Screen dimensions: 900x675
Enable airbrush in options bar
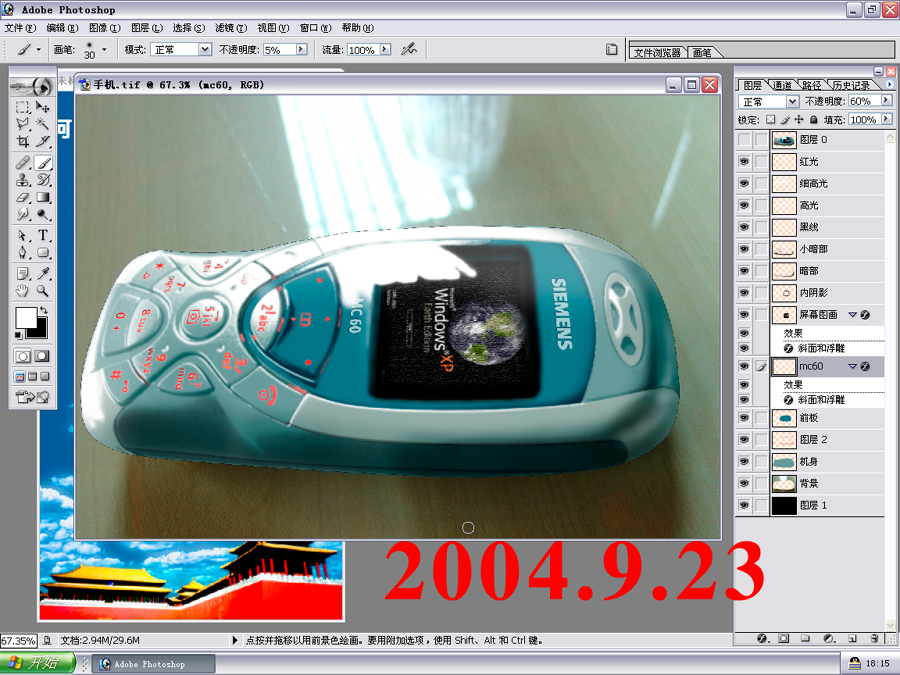[x=408, y=50]
